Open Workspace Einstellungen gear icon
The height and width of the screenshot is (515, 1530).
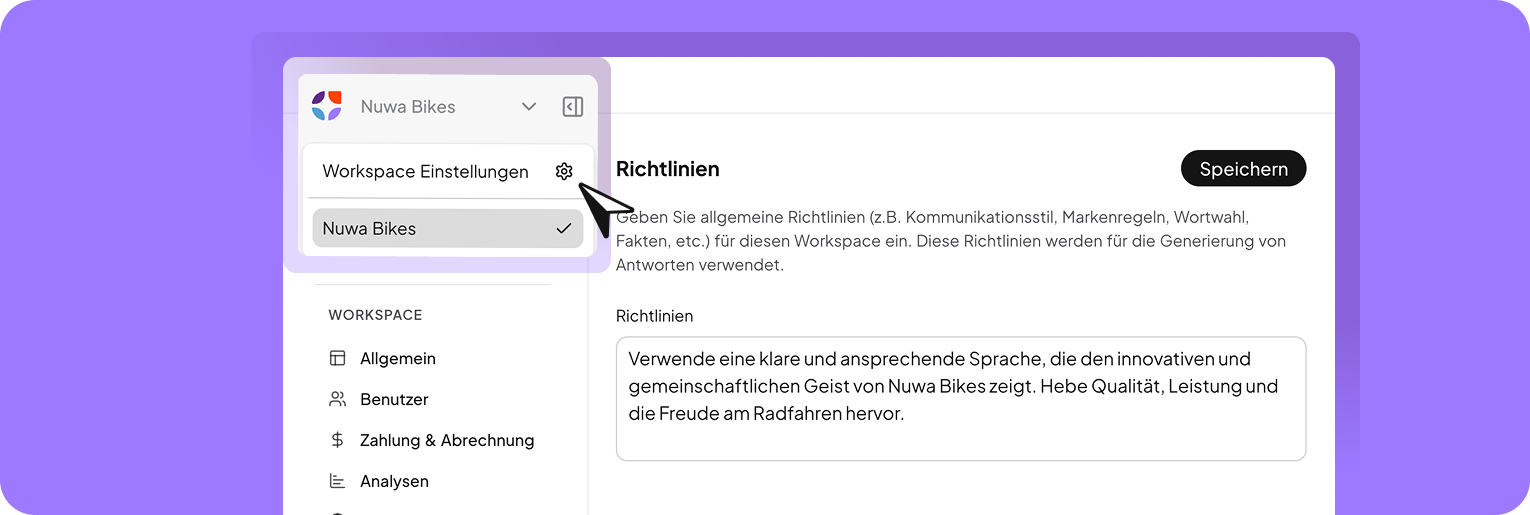564,171
